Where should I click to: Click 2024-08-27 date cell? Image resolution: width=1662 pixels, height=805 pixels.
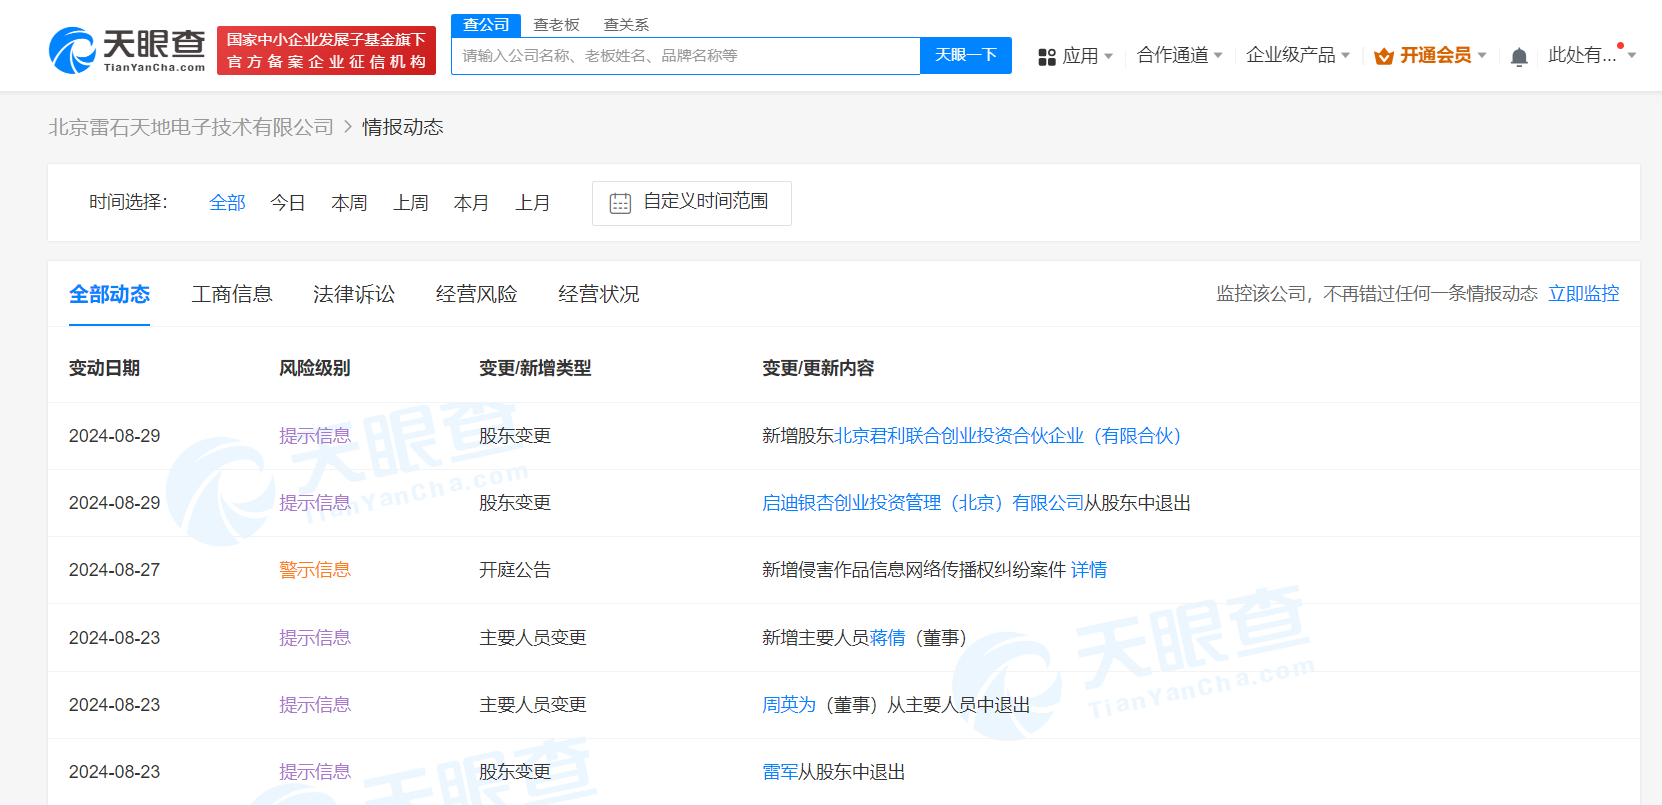point(114,570)
